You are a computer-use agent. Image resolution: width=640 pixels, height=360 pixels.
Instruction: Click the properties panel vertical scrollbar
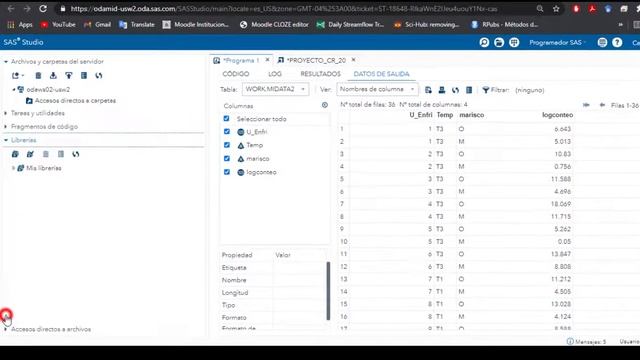tap(329, 291)
